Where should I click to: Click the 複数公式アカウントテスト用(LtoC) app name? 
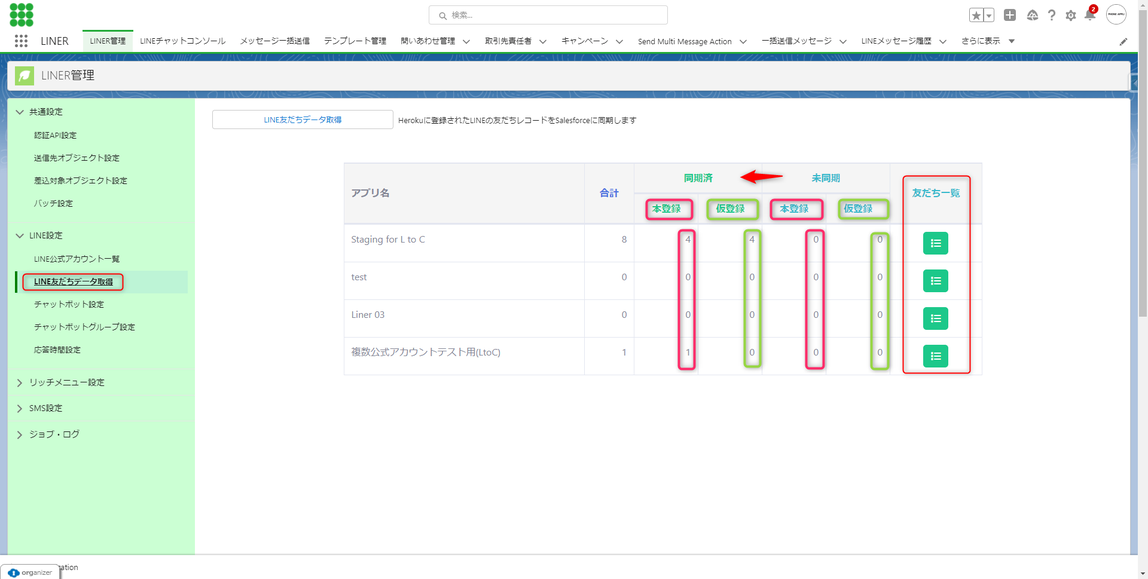[425, 352]
